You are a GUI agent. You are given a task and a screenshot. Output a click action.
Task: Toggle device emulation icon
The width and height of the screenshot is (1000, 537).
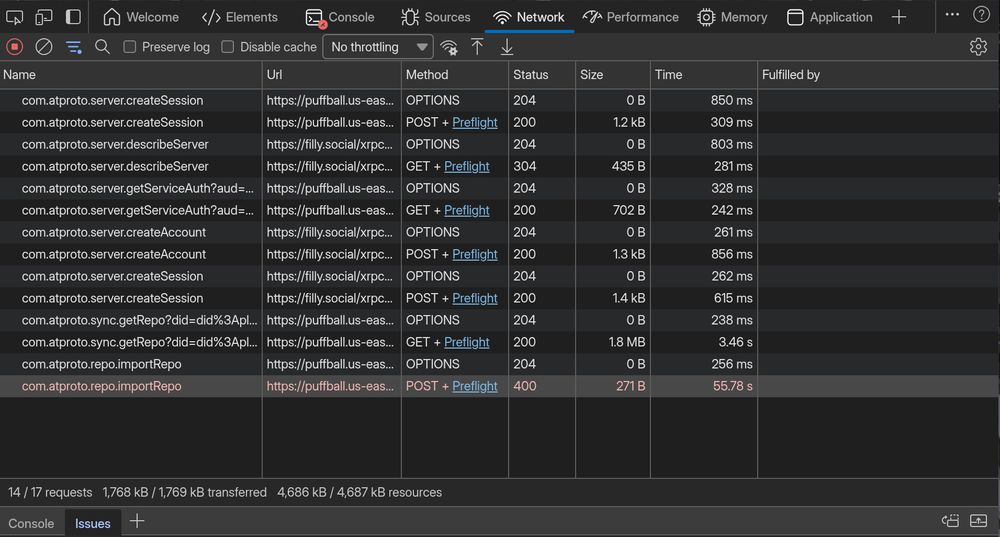pos(44,17)
